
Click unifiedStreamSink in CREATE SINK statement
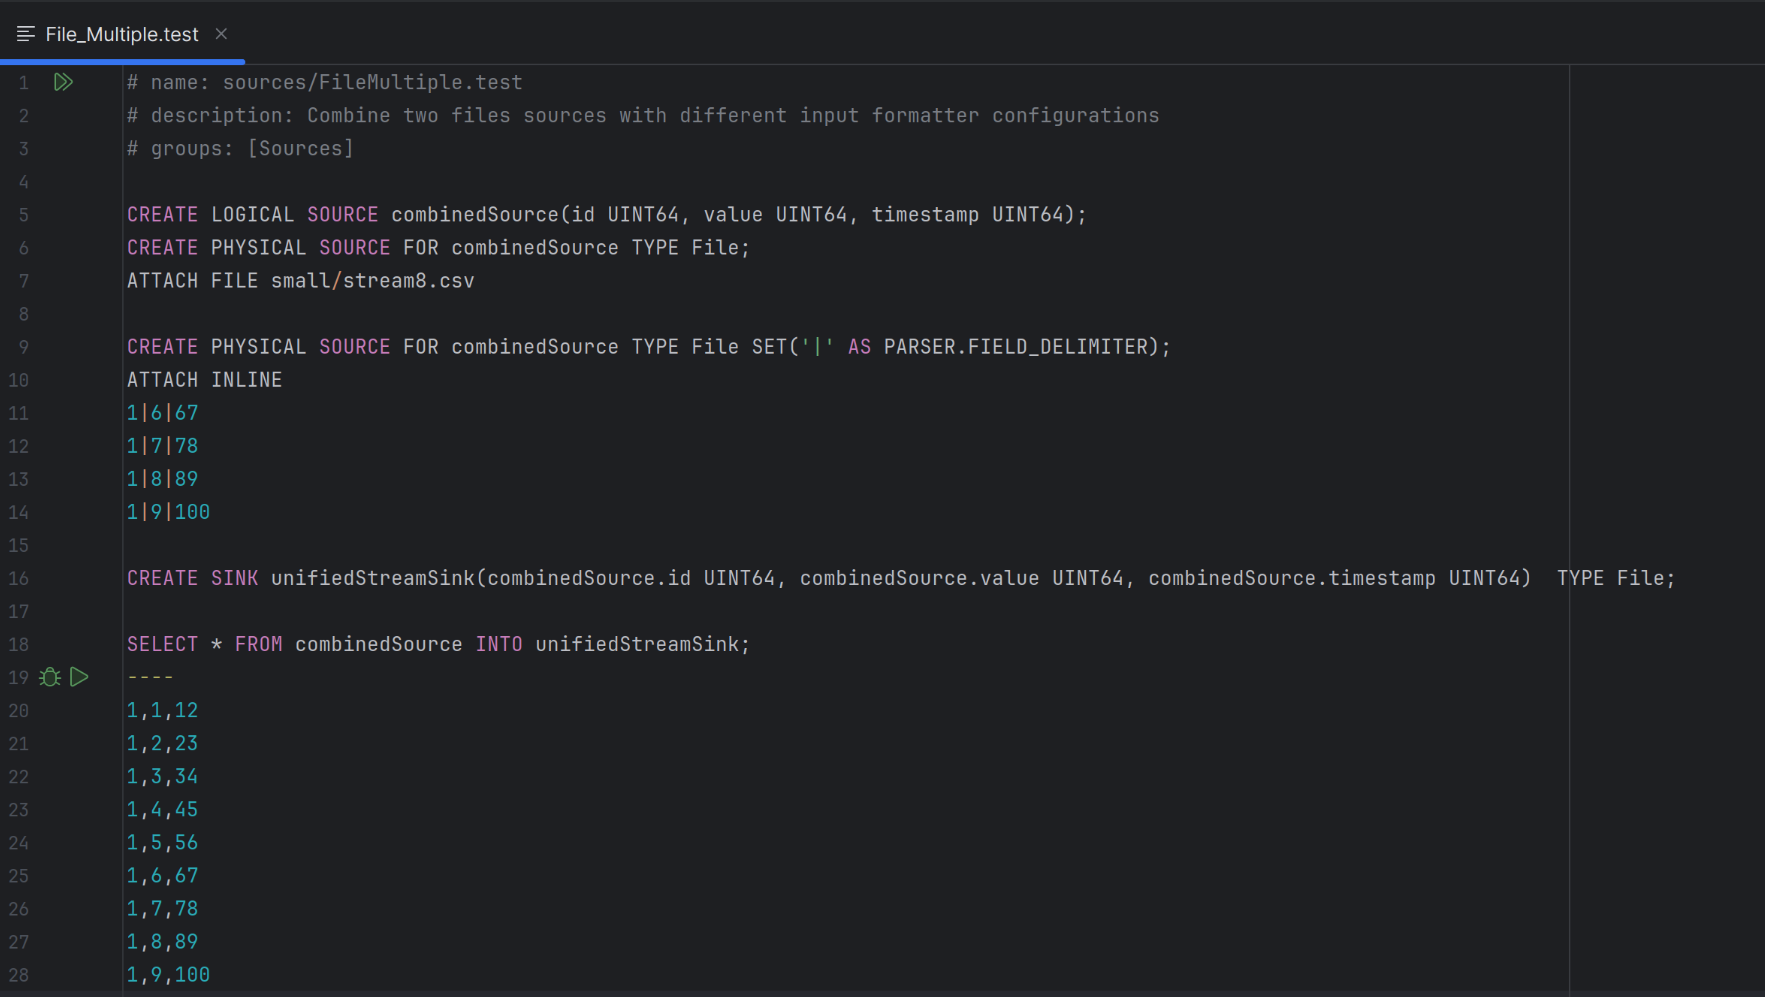pos(373,578)
